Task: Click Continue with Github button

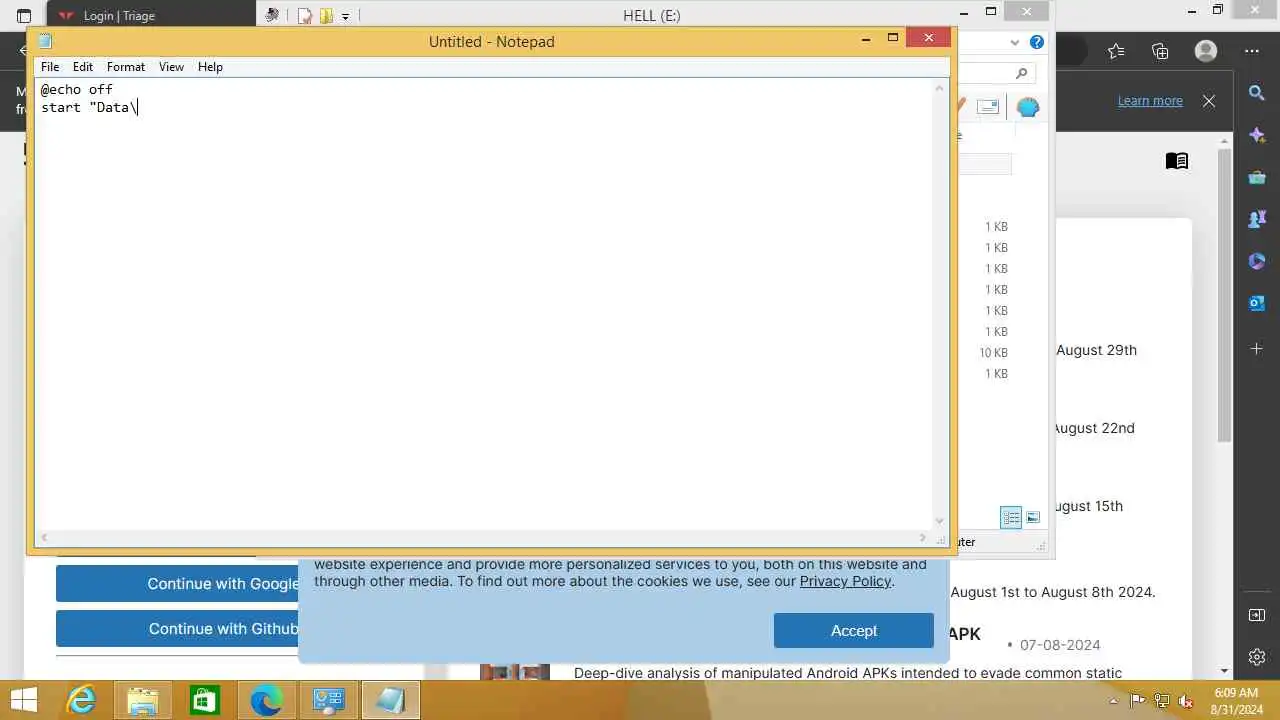Action: 177,629
